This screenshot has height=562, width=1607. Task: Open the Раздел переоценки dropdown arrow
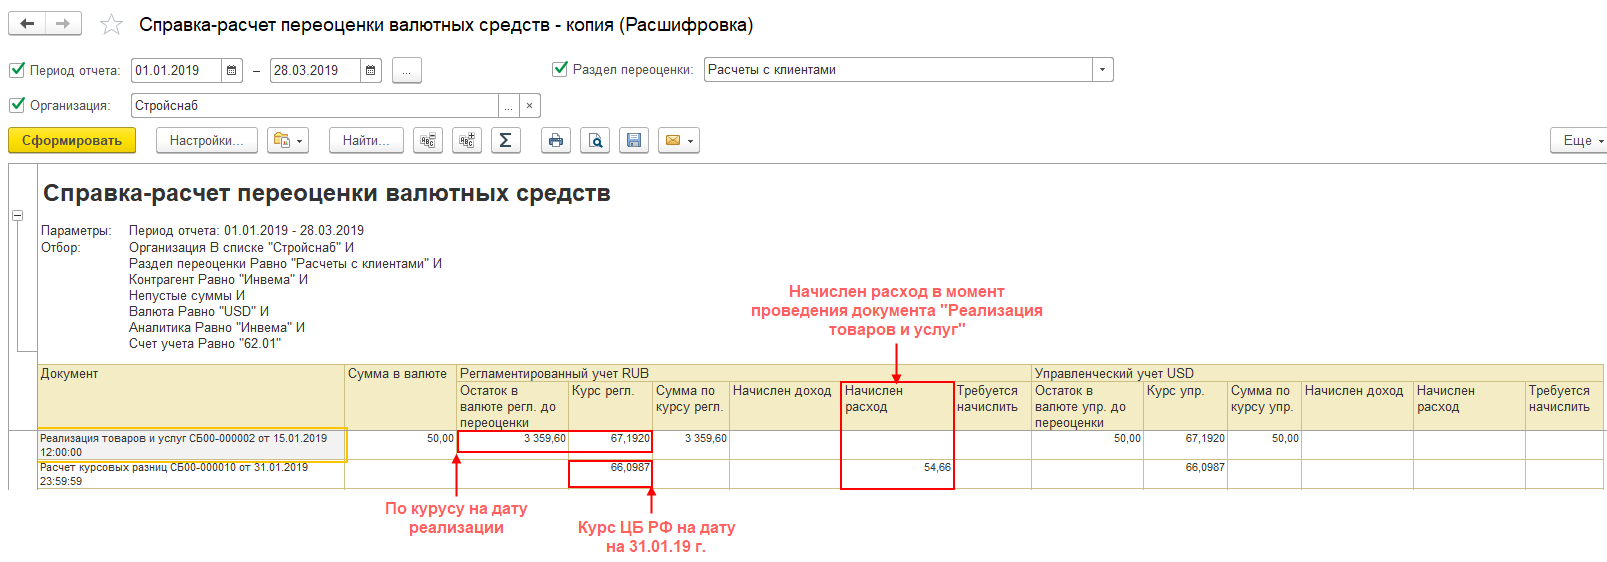tap(1103, 70)
